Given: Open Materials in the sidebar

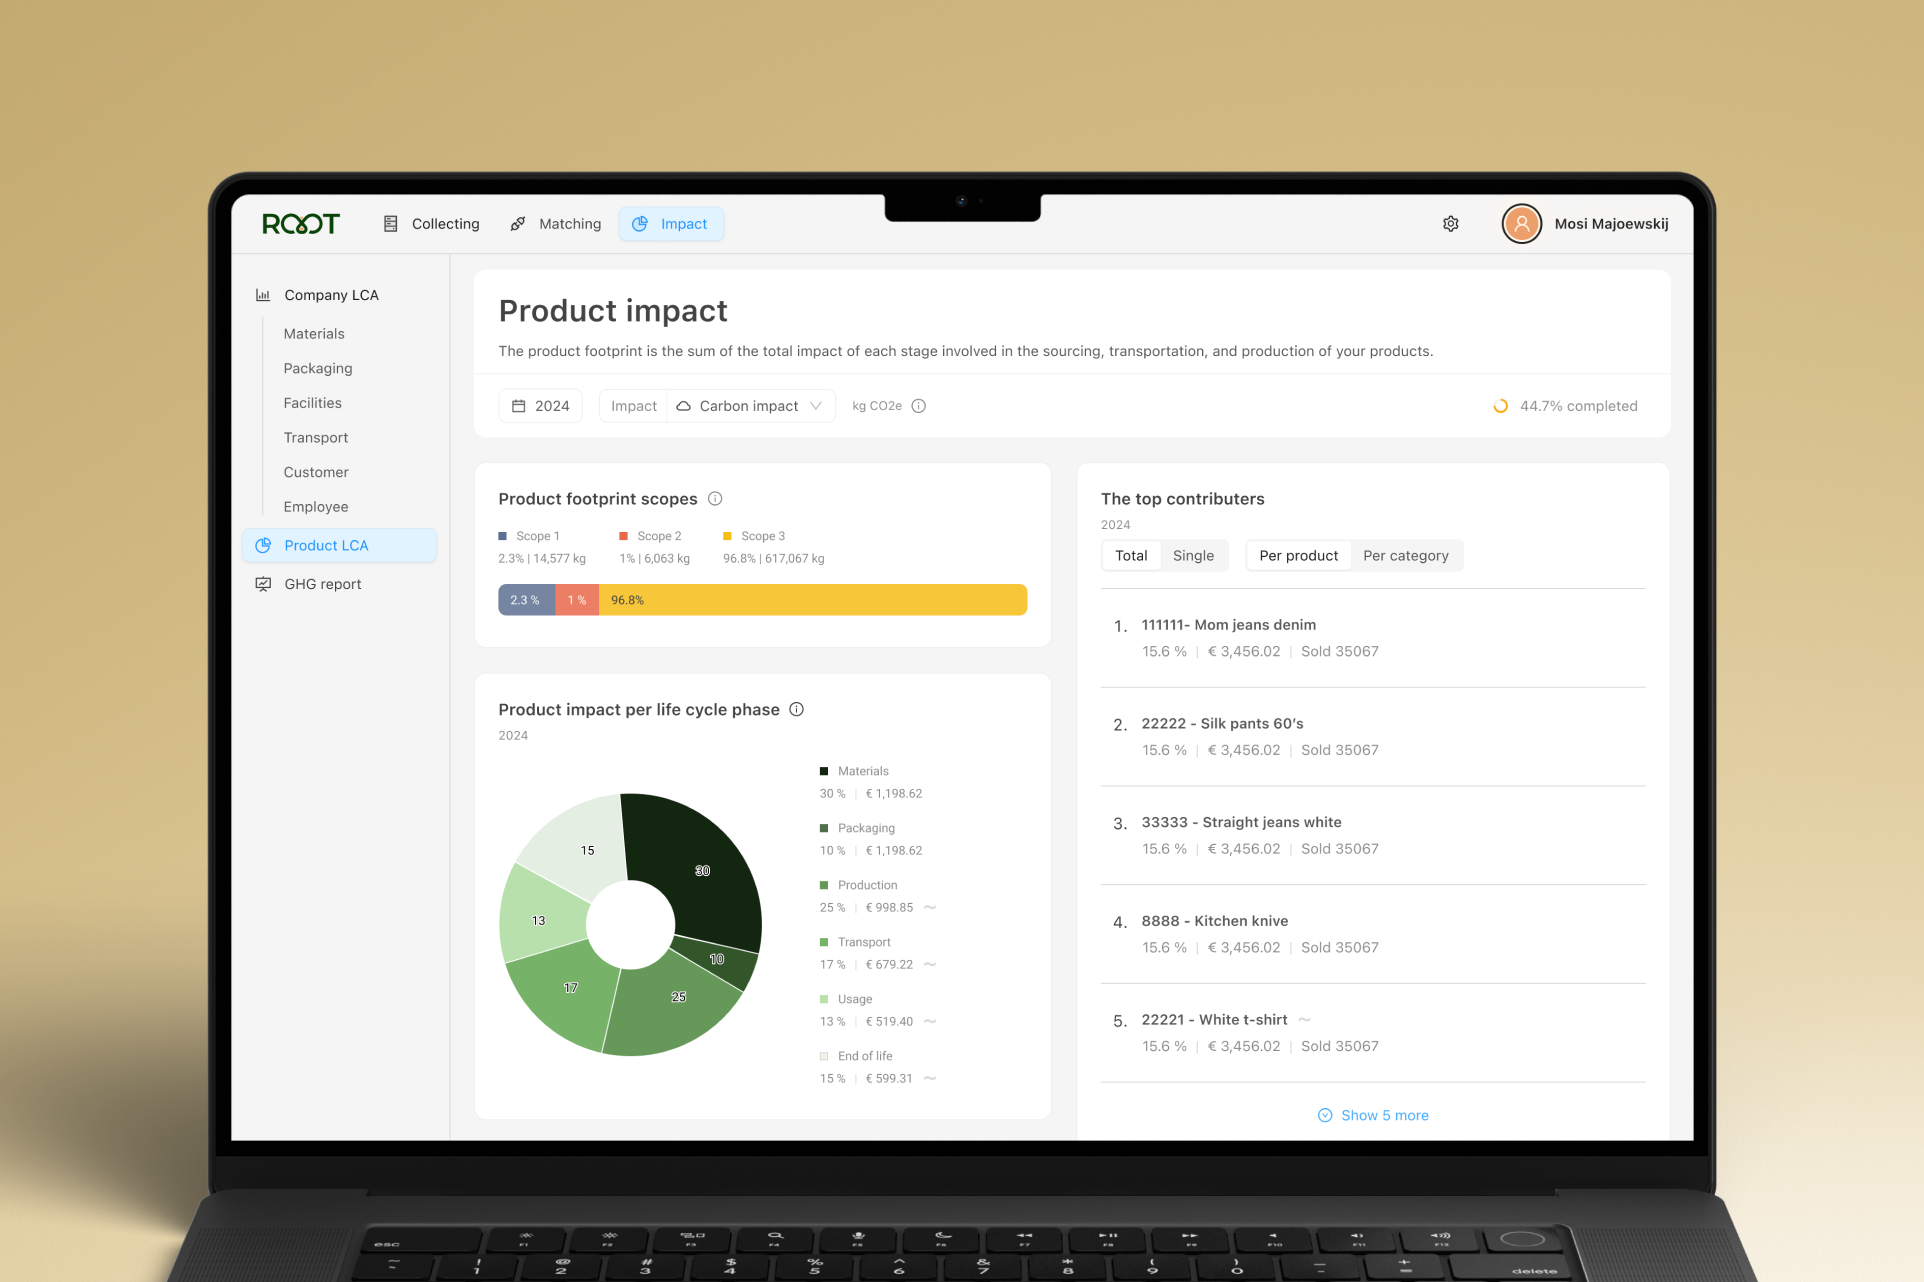Looking at the screenshot, I should click(314, 334).
